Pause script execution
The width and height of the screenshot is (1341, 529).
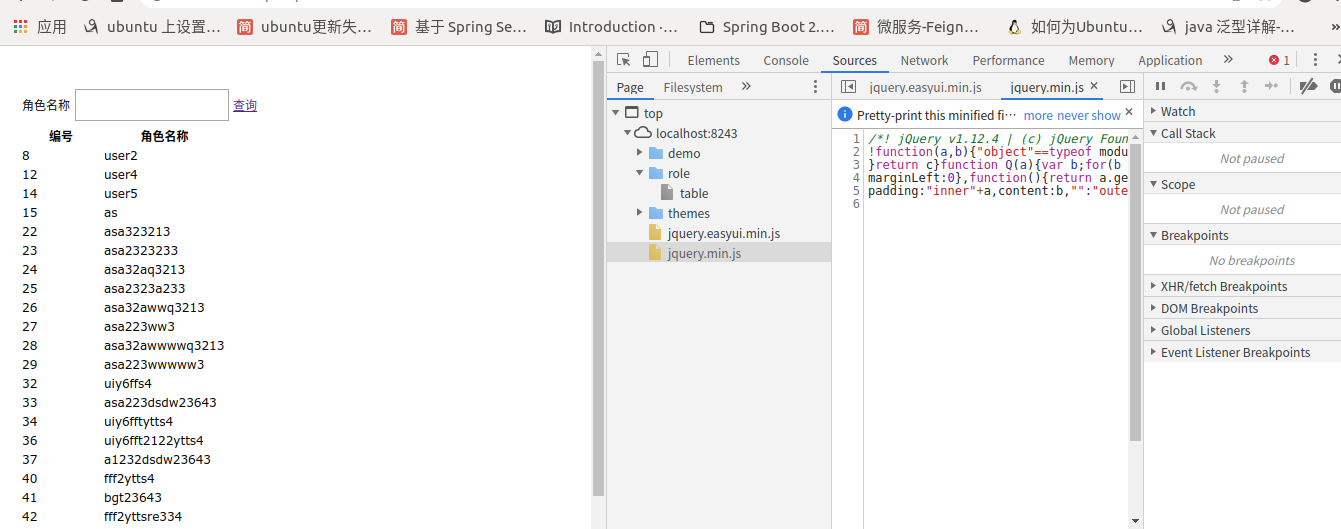point(1161,87)
